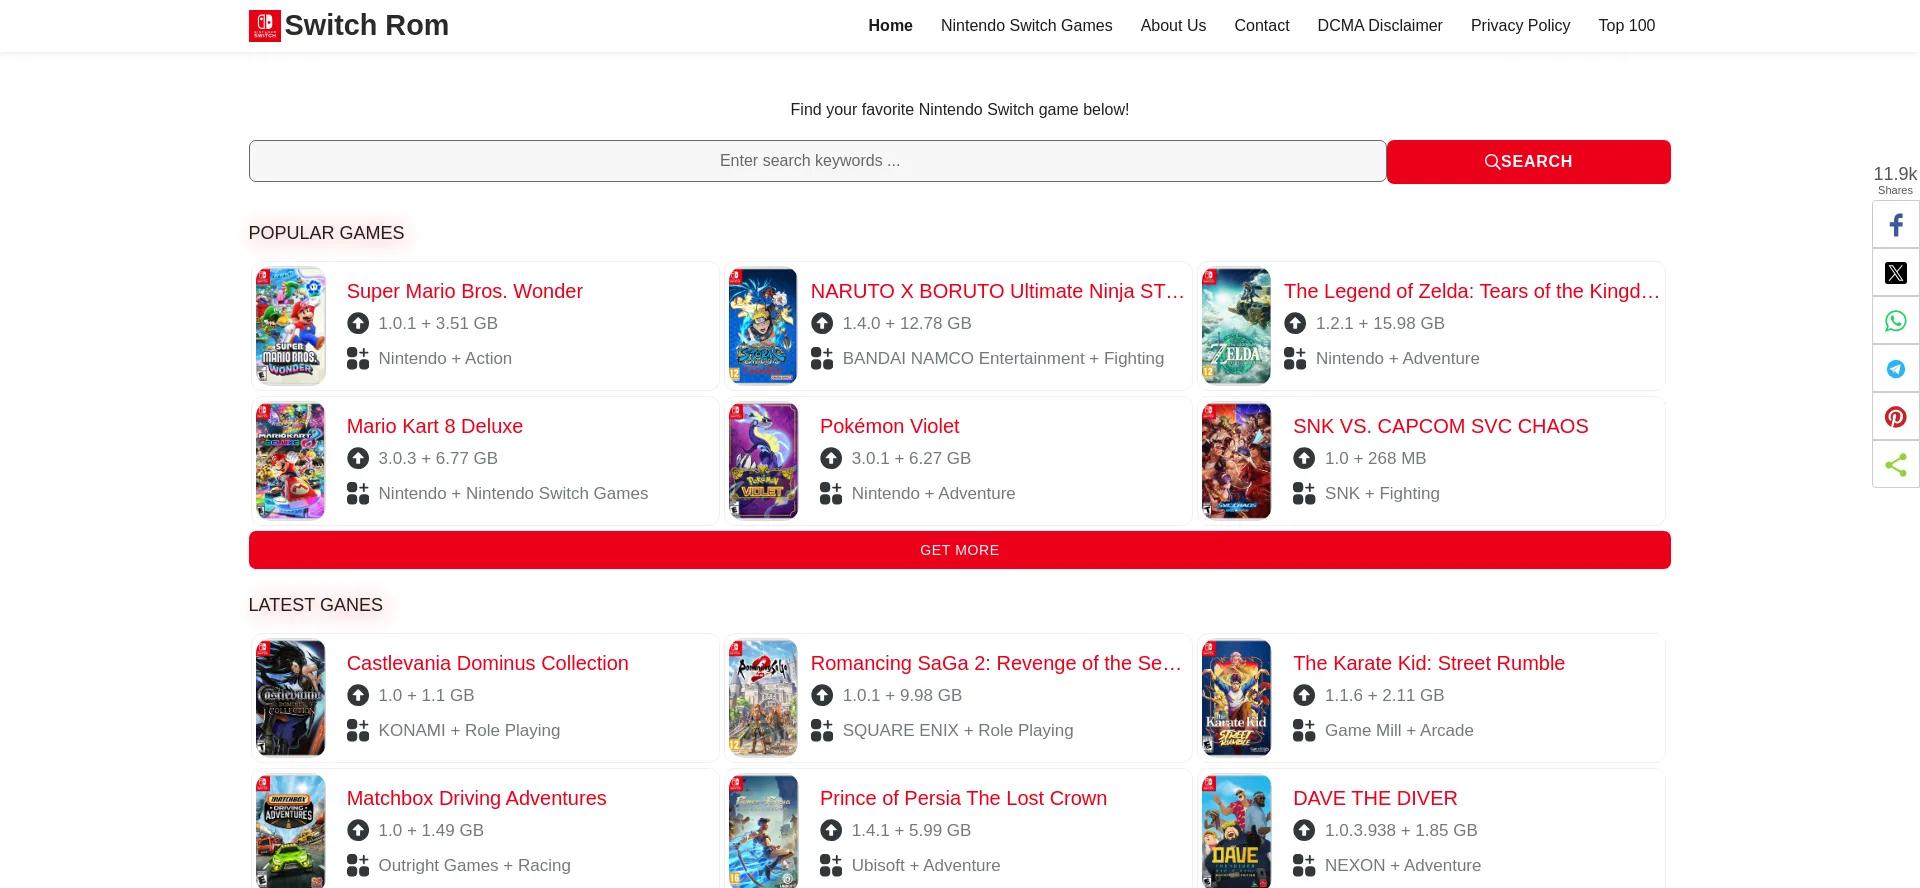Viewport: 1920px width, 888px height.
Task: Open Mario Kart 8 Deluxe link
Action: [x=434, y=426]
